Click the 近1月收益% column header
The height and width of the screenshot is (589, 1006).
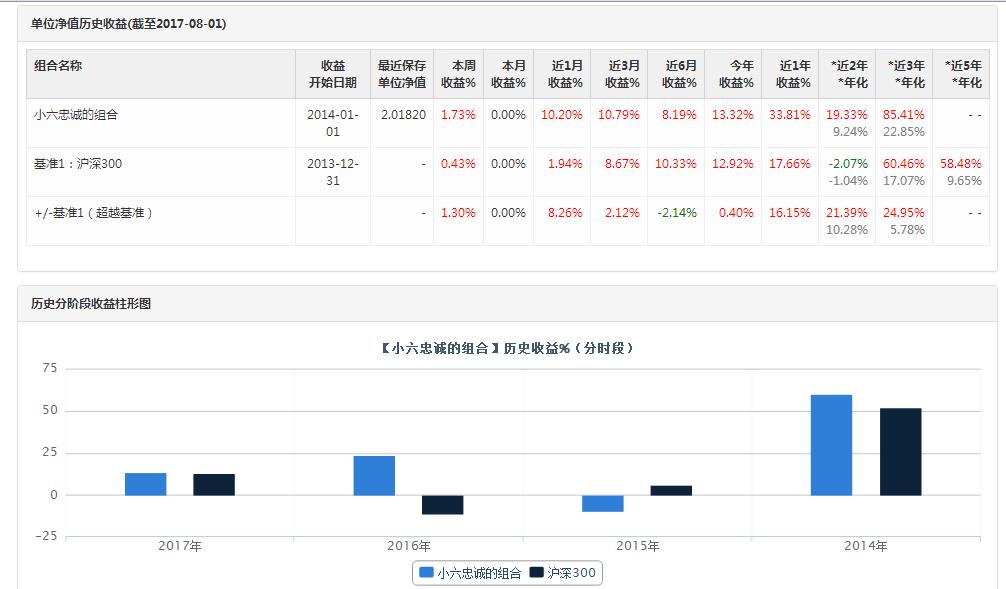pyautogui.click(x=565, y=73)
